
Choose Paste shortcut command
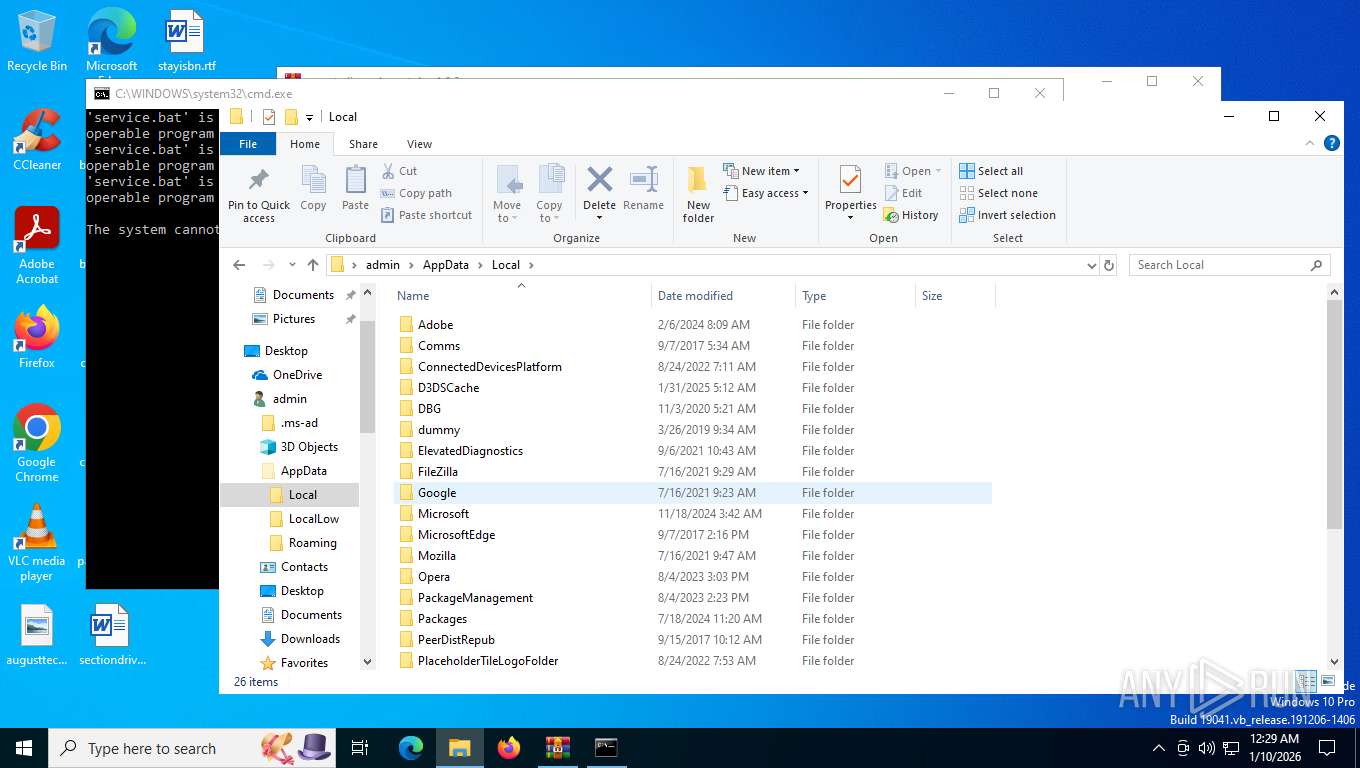coord(426,215)
